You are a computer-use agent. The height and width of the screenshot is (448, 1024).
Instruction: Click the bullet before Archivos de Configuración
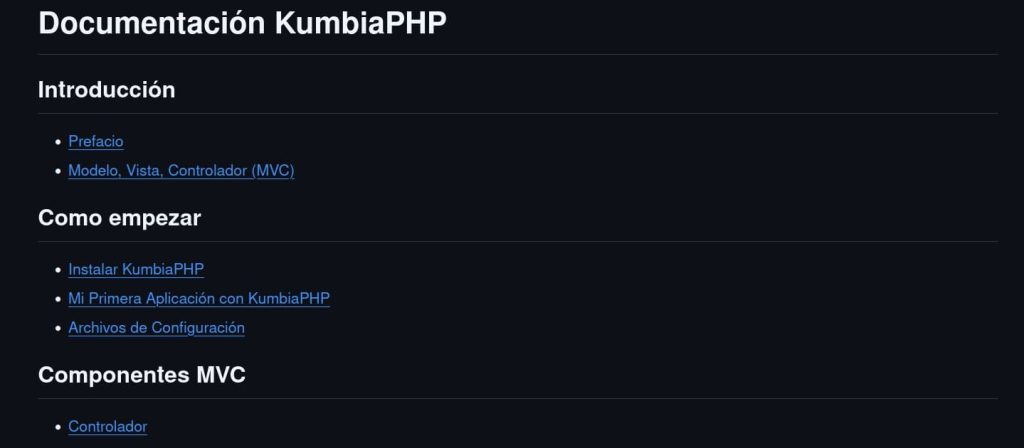point(57,328)
